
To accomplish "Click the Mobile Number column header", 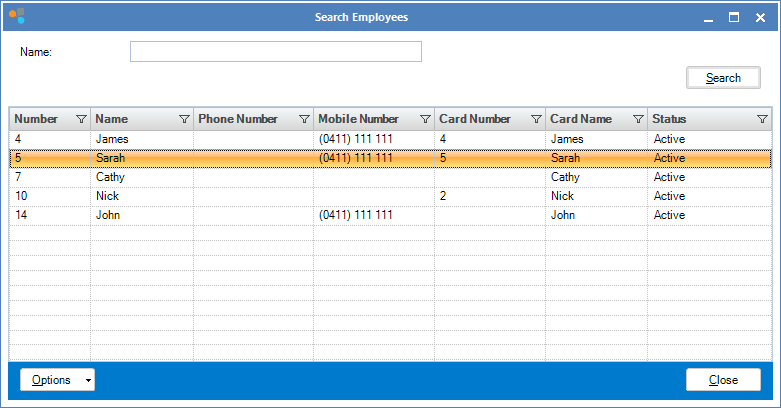I will click(360, 119).
